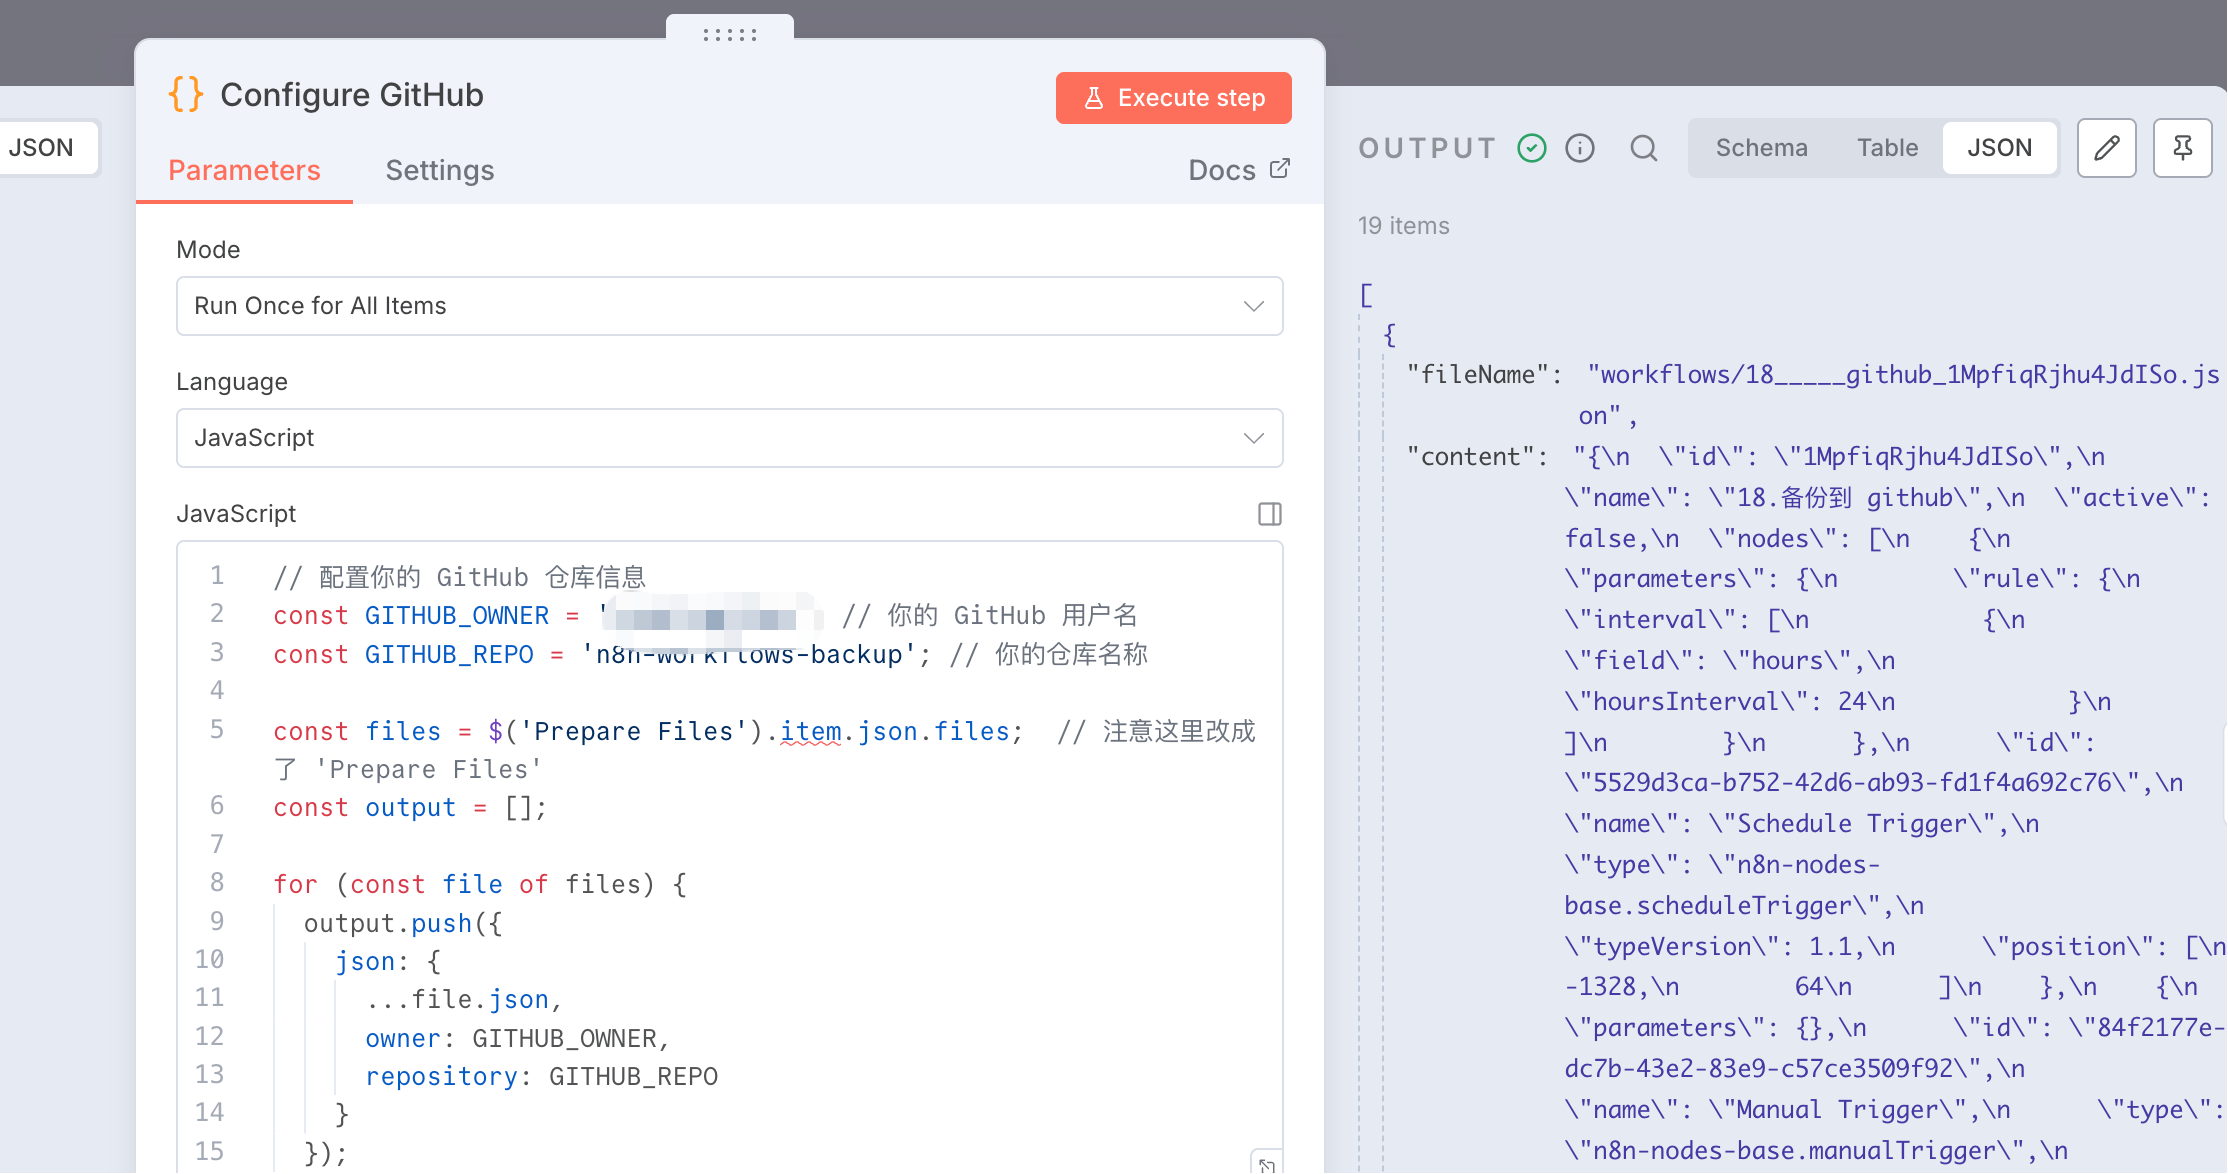Click the 'owner: GITHUB_OWNER,' code line
The image size is (2228, 1174).
click(517, 1038)
